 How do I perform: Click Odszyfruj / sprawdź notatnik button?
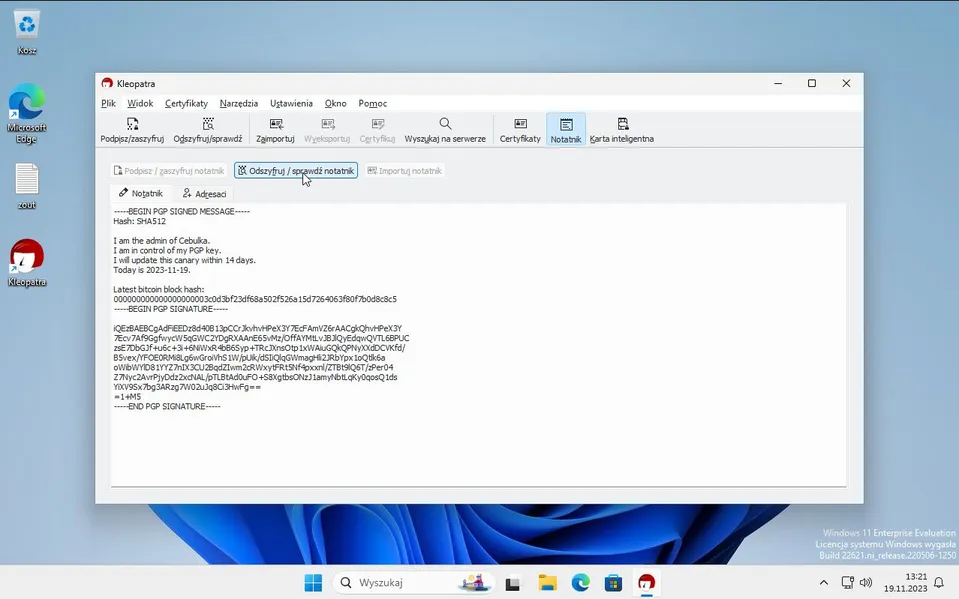(296, 171)
